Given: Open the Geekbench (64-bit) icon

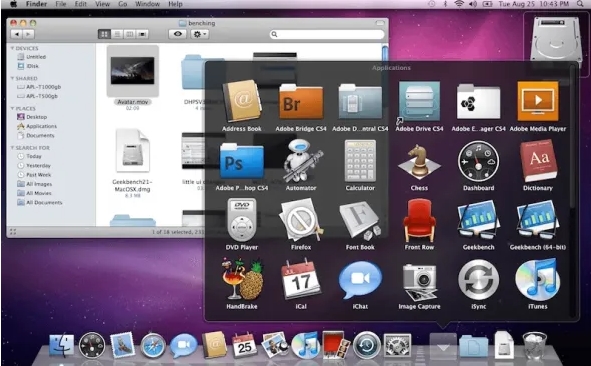Looking at the screenshot, I should point(537,220).
